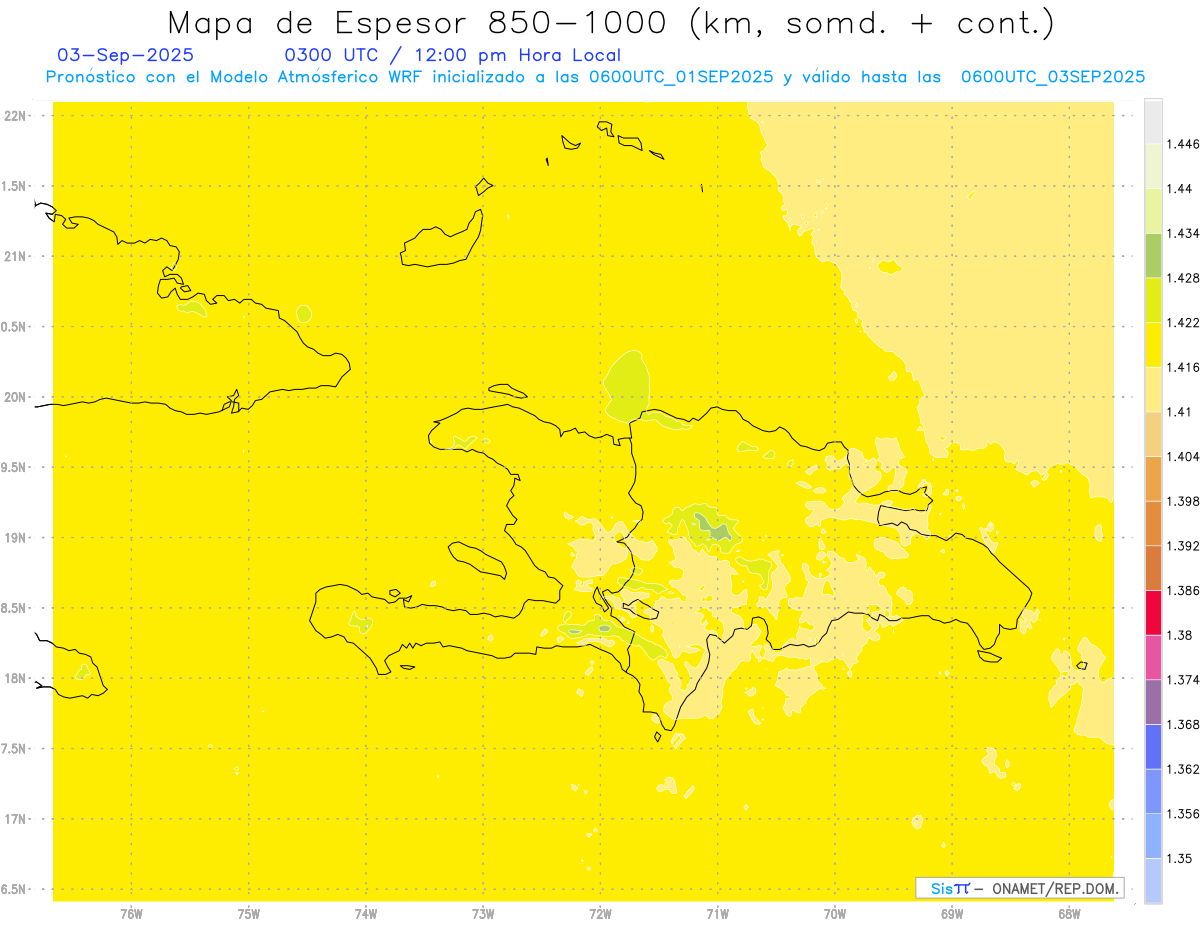The height and width of the screenshot is (927, 1200).
Task: Click the '17N' latitude label
Action: [14, 819]
